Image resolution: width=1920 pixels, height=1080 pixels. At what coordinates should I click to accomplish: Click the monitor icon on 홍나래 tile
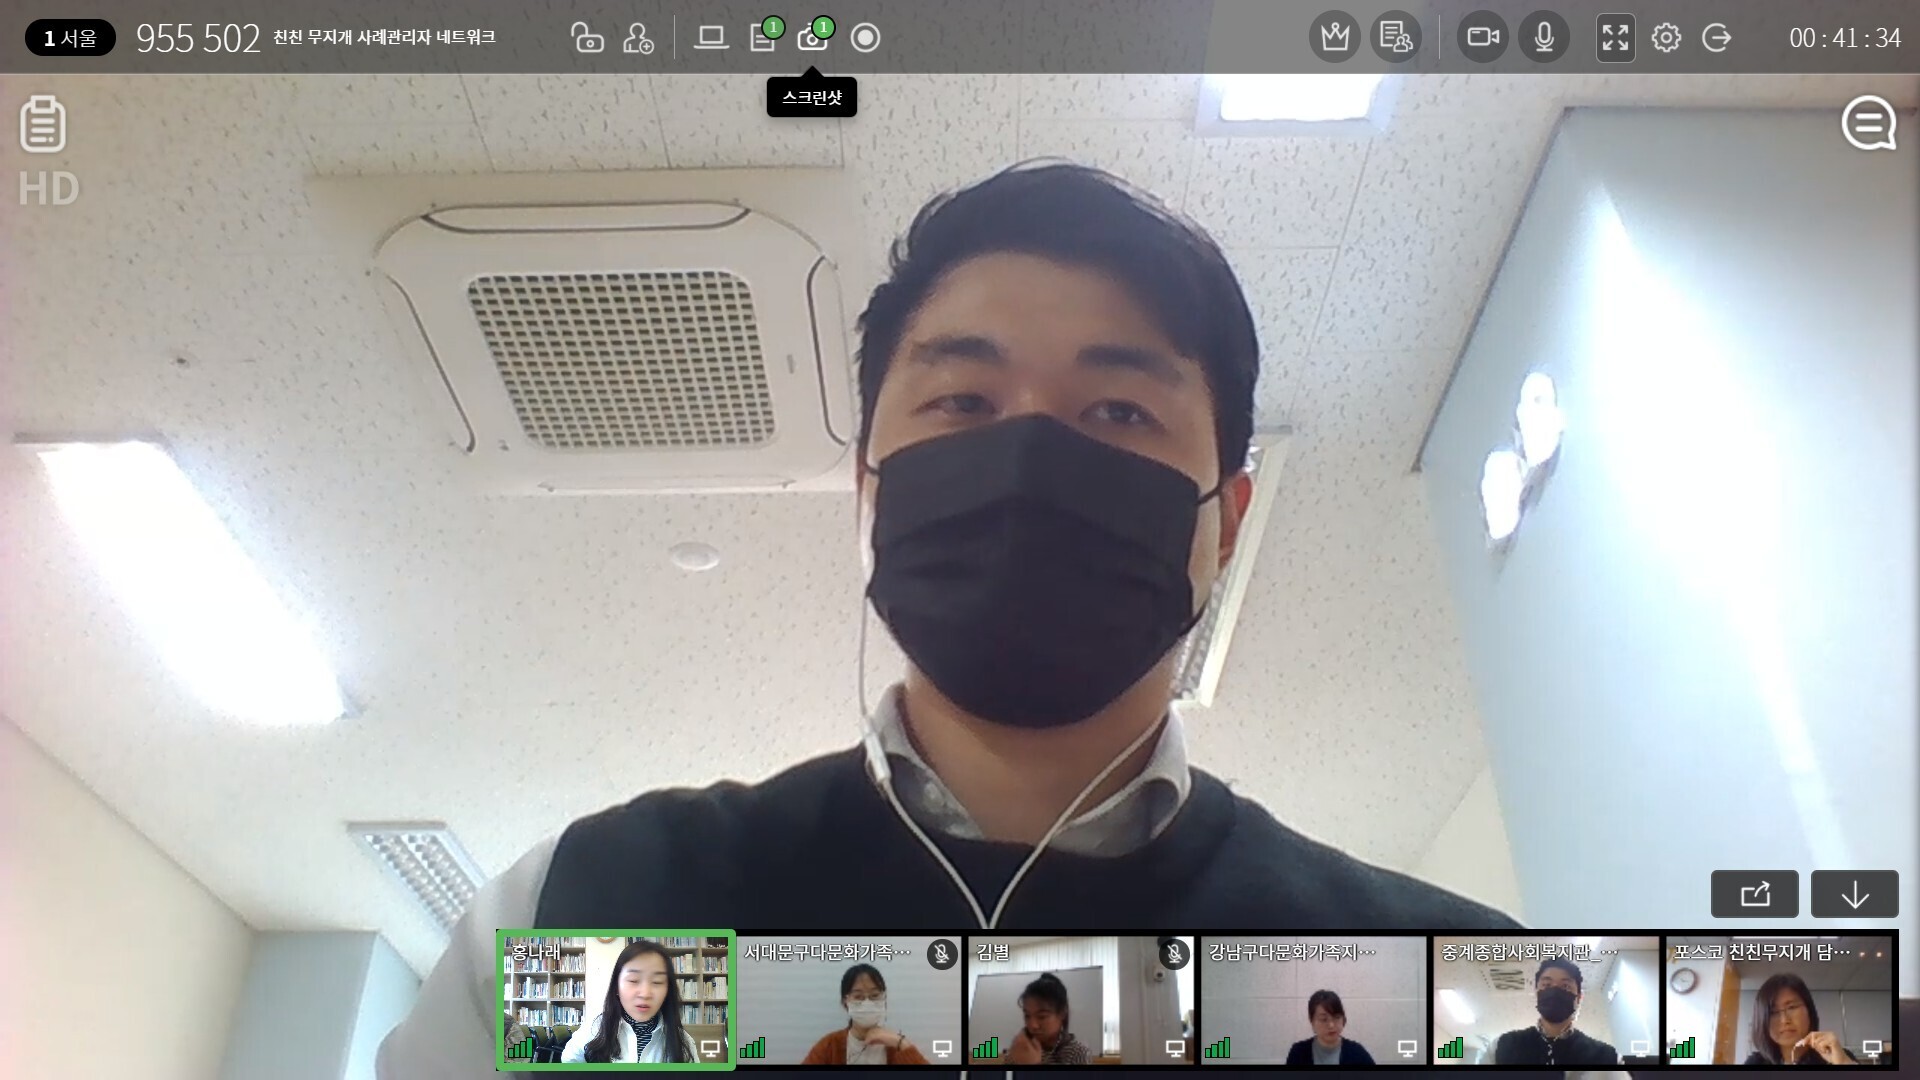(x=710, y=1048)
